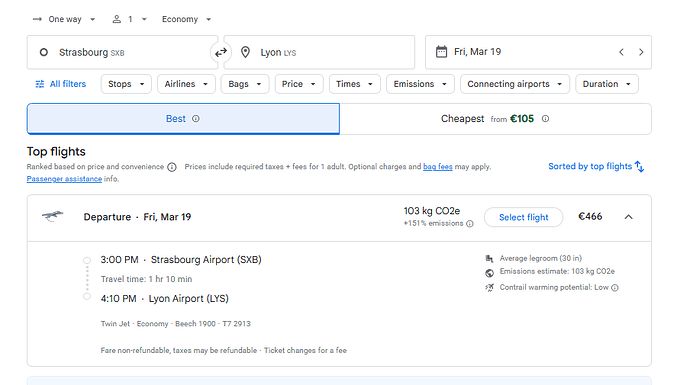This screenshot has width=690, height=385.
Task: Click 'Departure · Fri, Mar 19' header text
Action: coord(137,217)
